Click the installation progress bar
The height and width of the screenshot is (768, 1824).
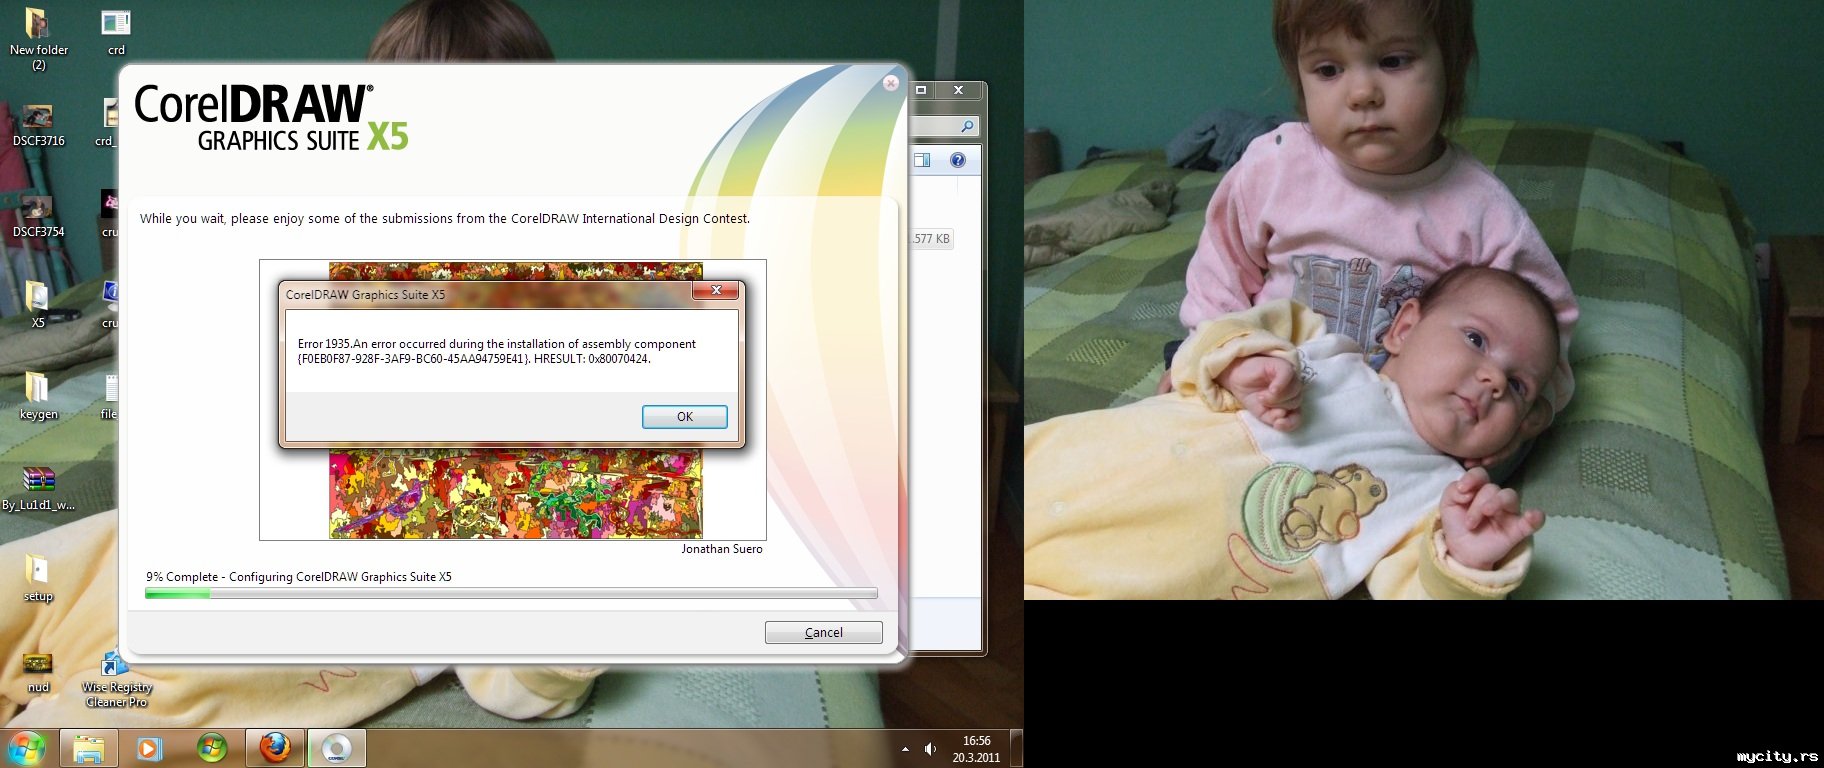tap(511, 593)
